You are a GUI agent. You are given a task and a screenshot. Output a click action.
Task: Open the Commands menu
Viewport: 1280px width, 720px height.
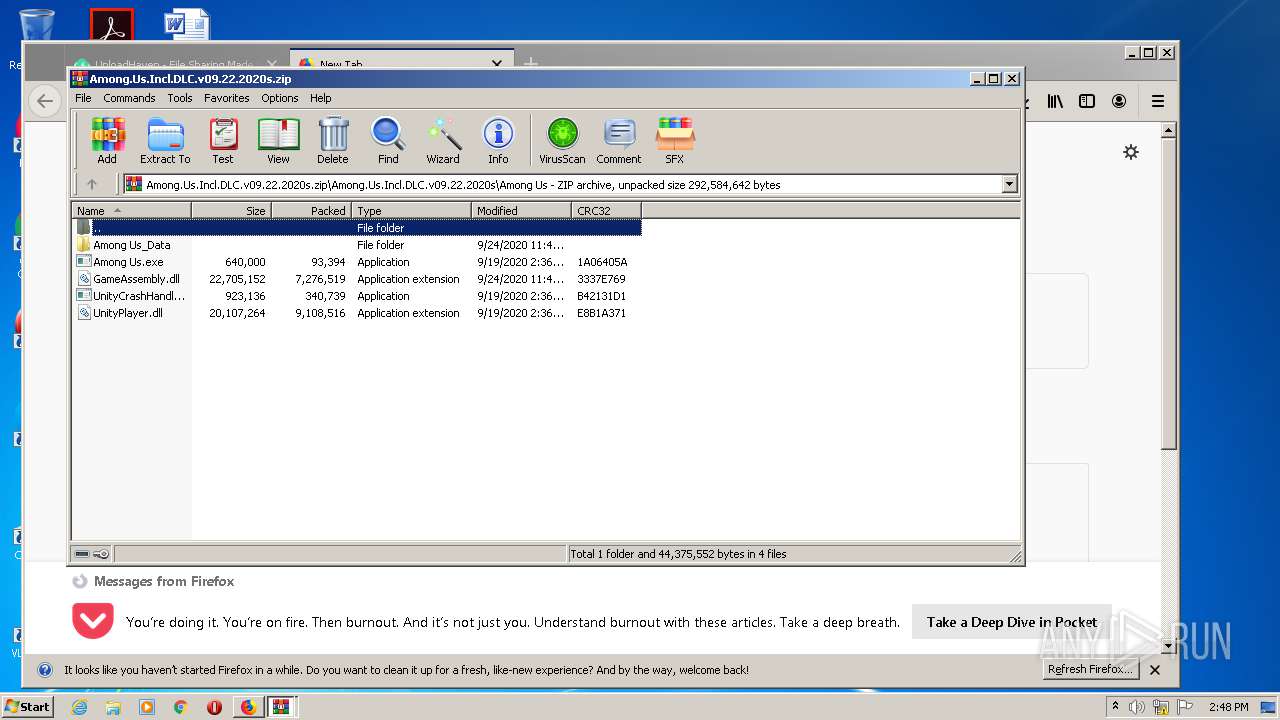[x=129, y=98]
